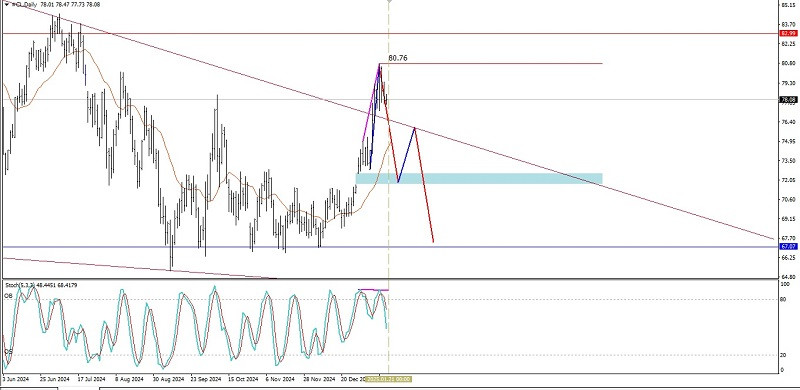Select the red horizontal line at 82.99
This screenshot has width=800, height=390.
tap(390, 33)
